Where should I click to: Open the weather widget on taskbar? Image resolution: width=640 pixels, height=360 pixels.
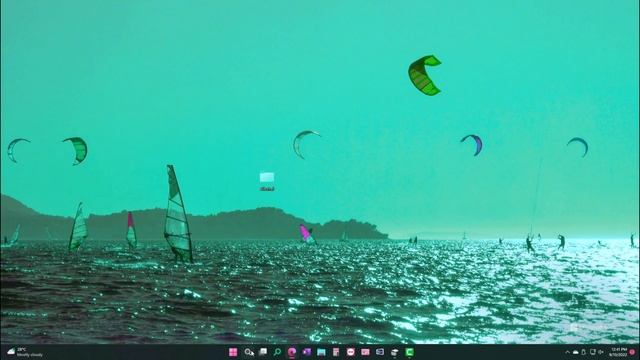(x=24, y=352)
